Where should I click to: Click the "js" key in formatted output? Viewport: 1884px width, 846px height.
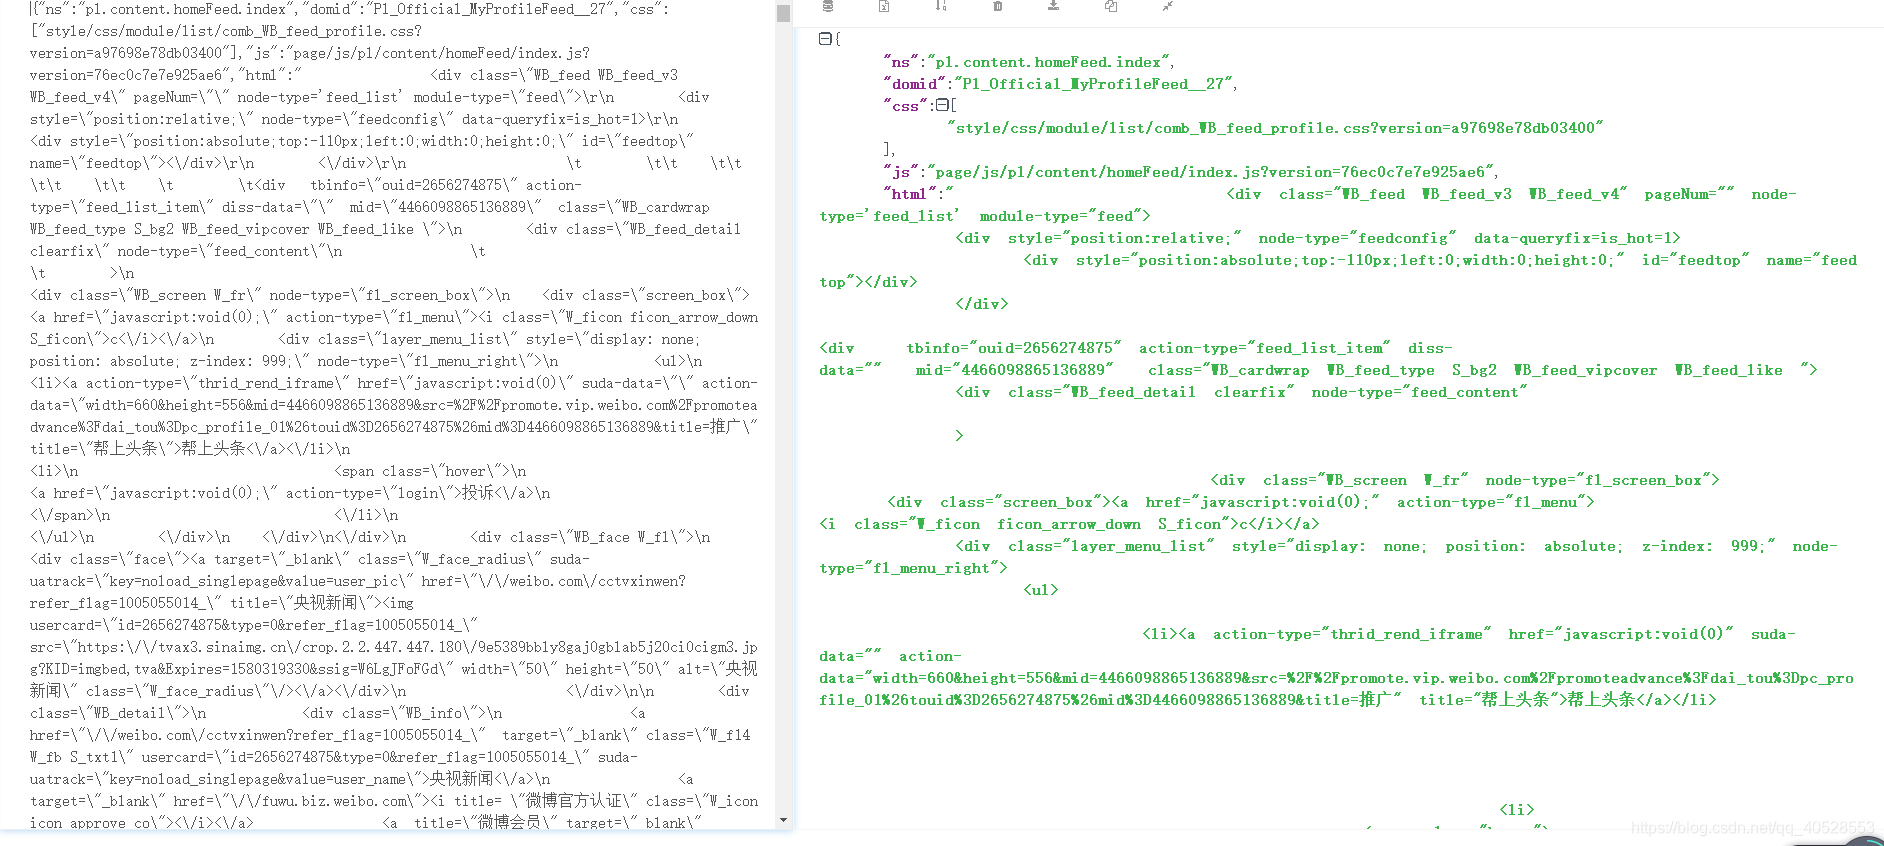901,172
